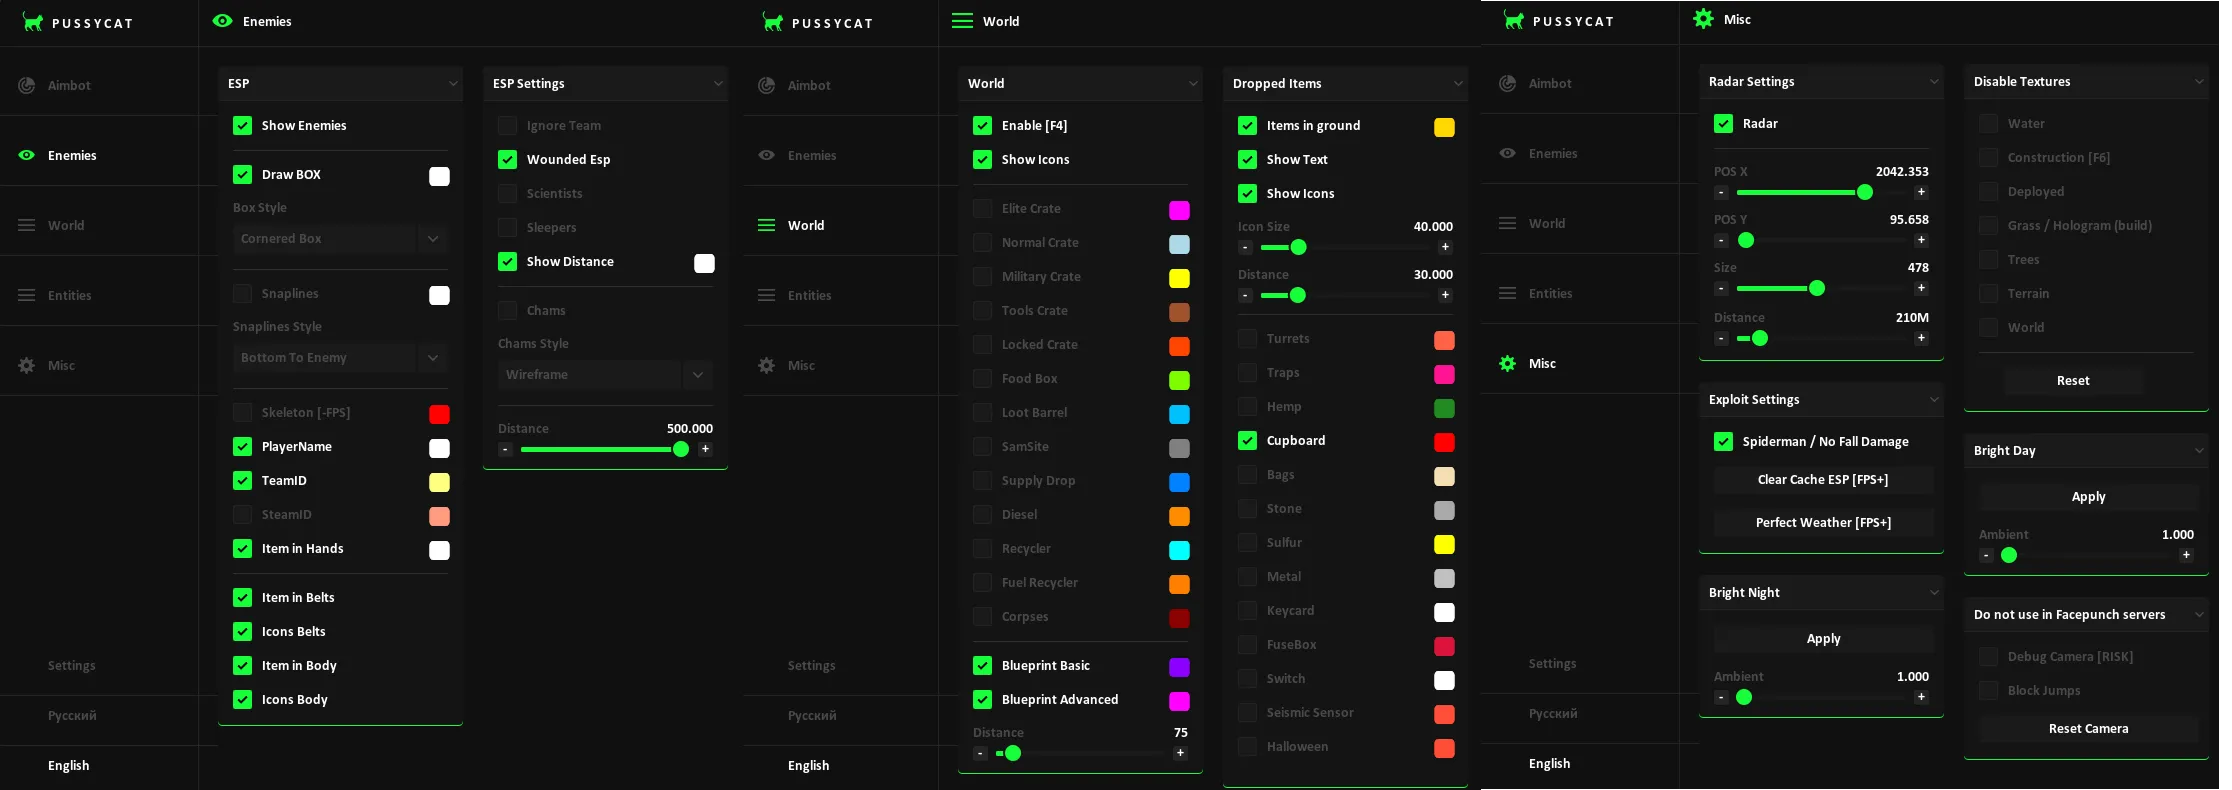The height and width of the screenshot is (790, 2232).
Task: Click the Misc gear icon in first sidebar
Action: (x=27, y=365)
